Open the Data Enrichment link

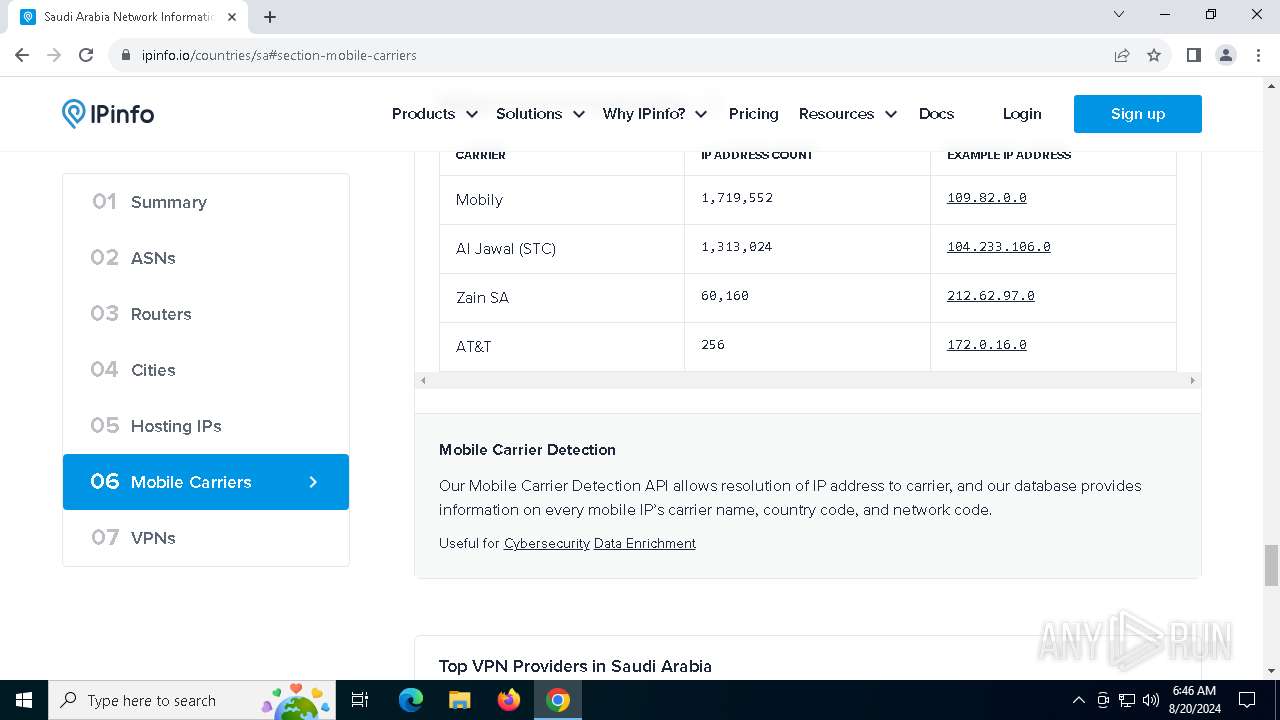coord(645,543)
